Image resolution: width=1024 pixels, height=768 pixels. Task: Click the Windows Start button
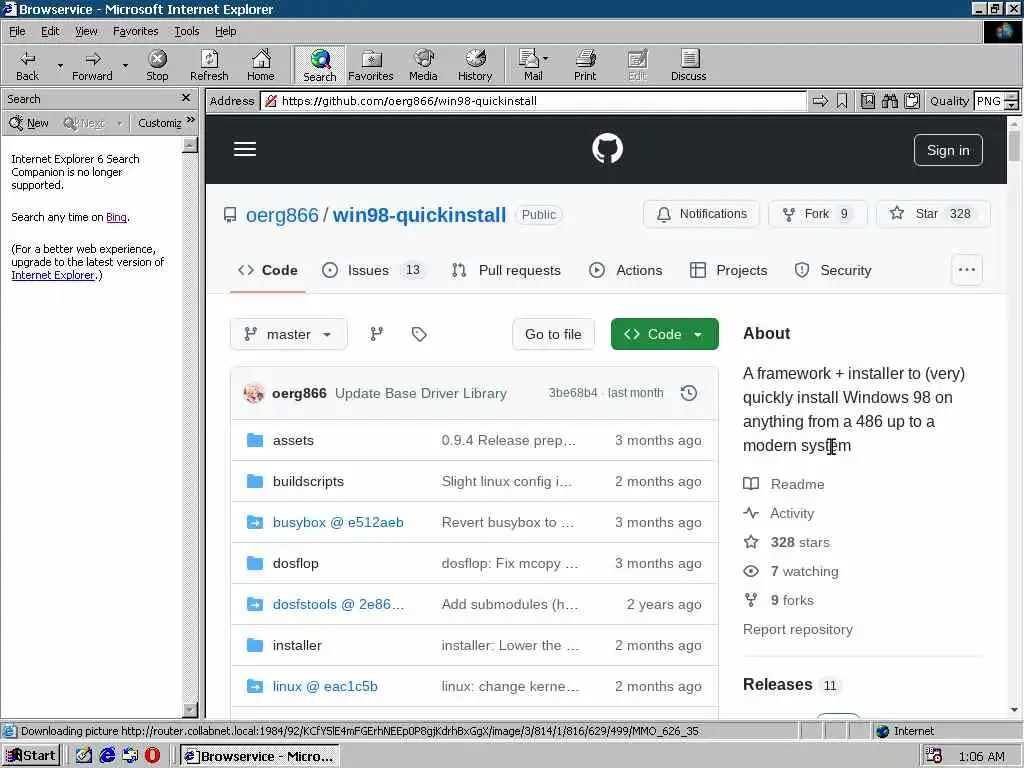pyautogui.click(x=31, y=756)
